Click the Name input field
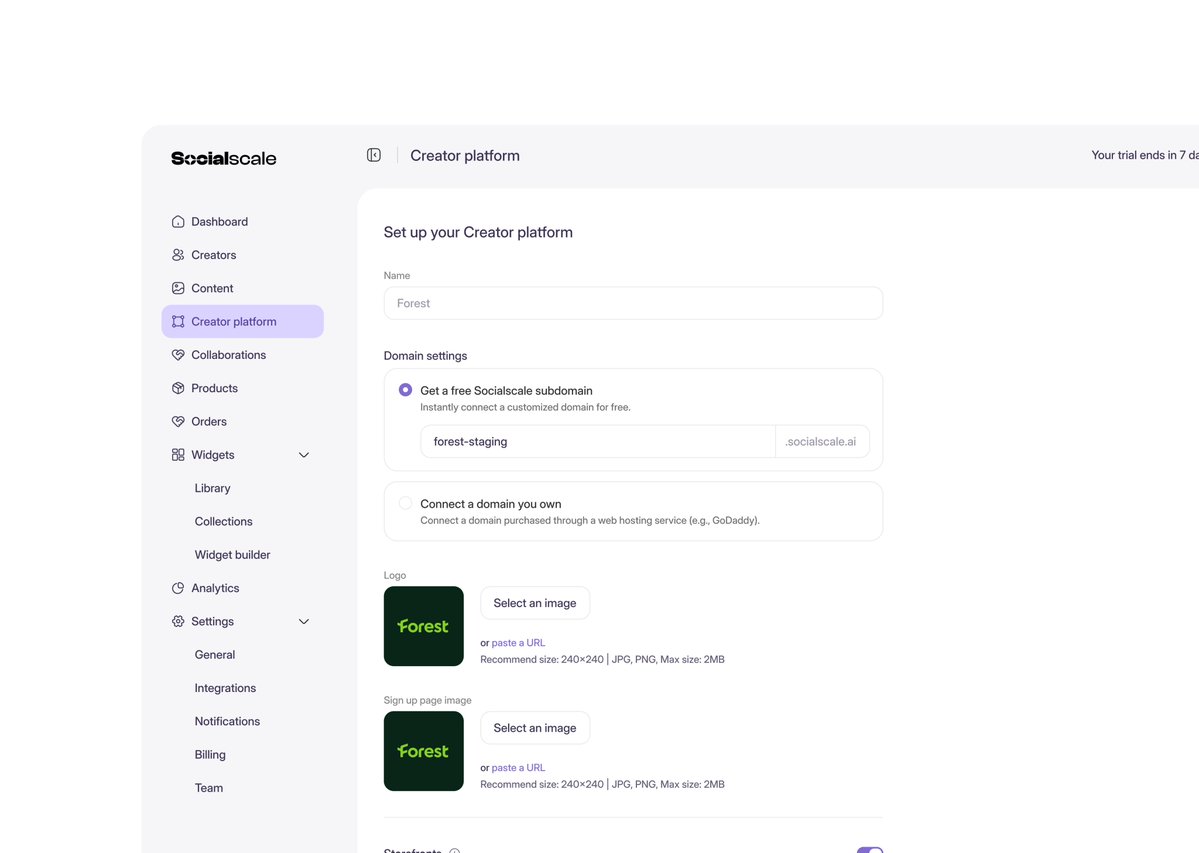 633,303
